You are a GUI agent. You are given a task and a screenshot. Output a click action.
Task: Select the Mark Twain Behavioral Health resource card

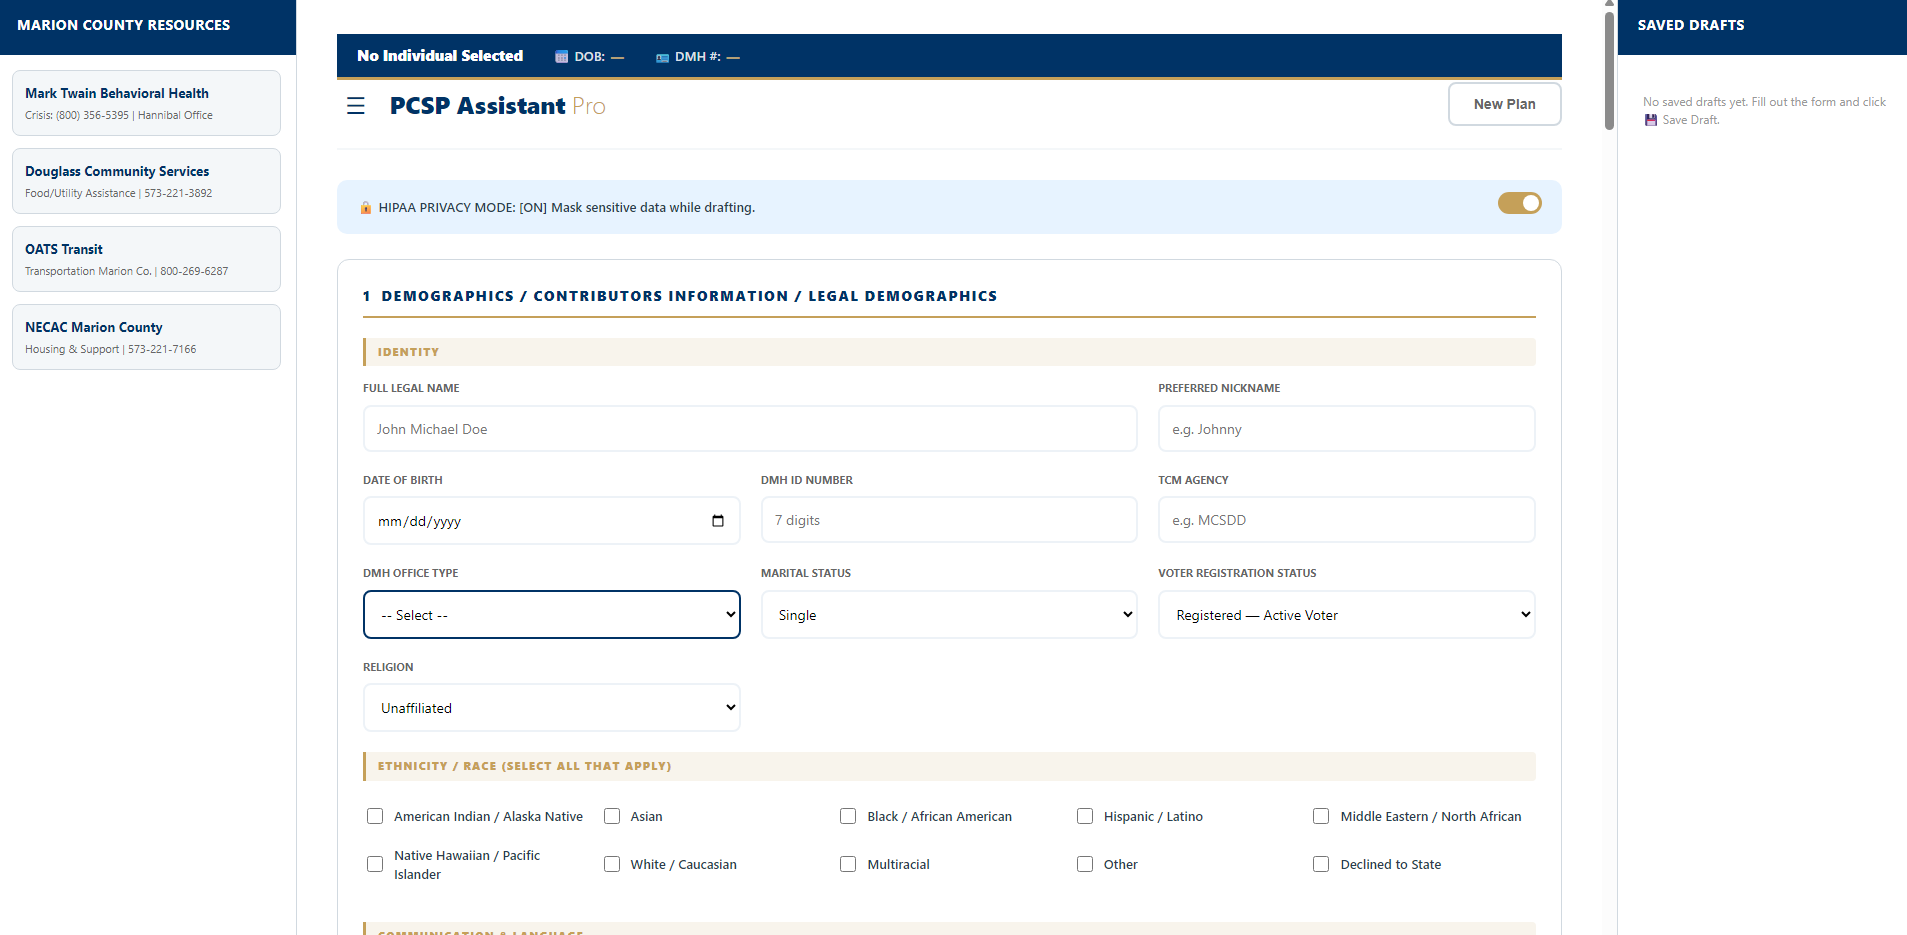146,102
